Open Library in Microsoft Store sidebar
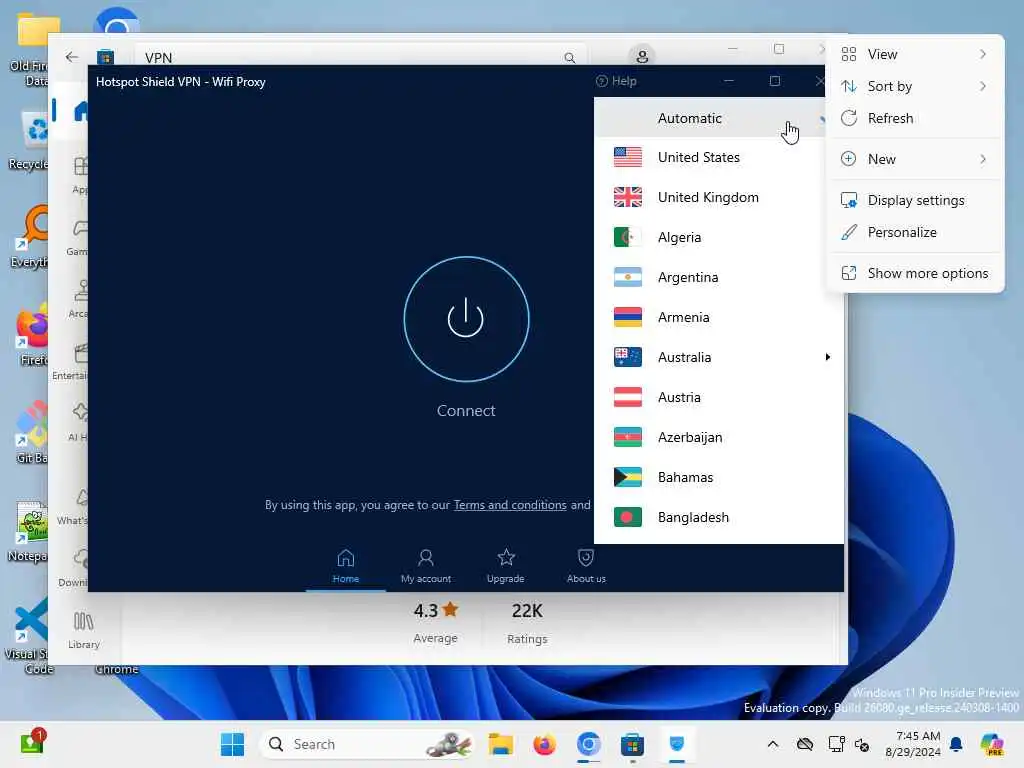Viewport: 1024px width, 768px height. click(x=84, y=630)
